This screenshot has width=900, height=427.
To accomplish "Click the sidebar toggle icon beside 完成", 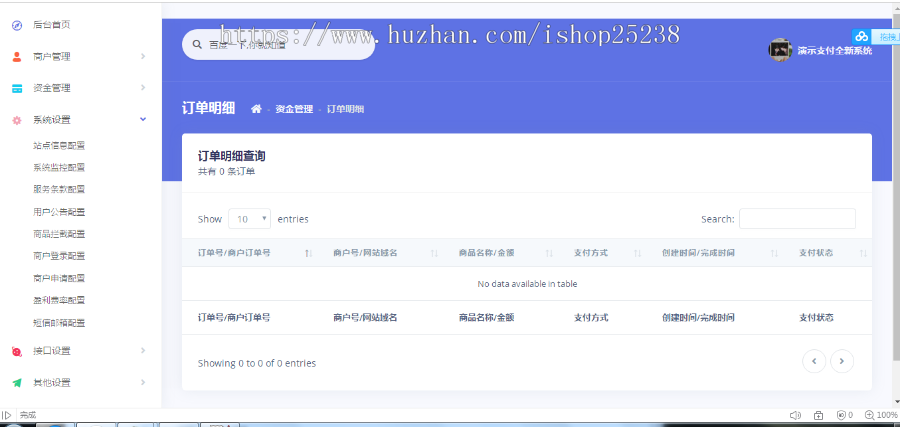I will 7,415.
